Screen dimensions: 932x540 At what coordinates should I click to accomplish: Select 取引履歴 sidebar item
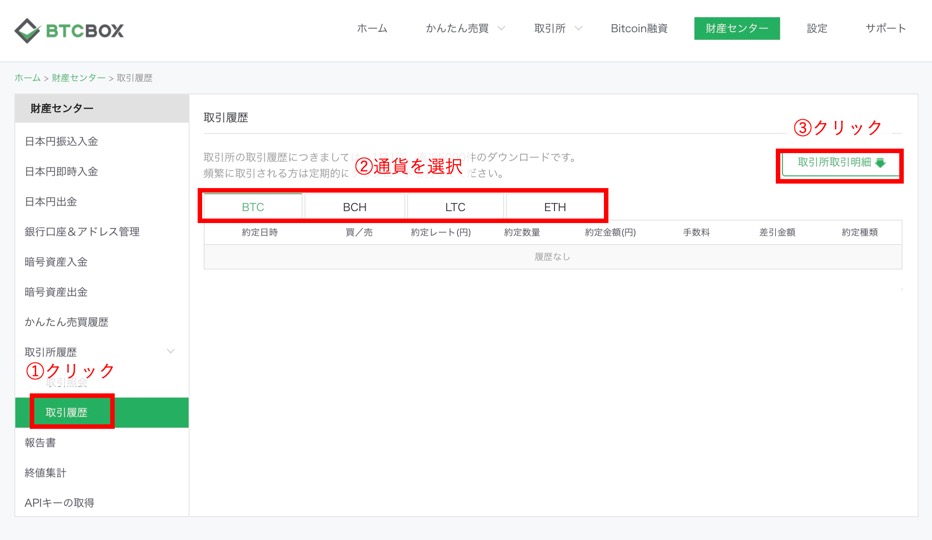click(x=102, y=413)
